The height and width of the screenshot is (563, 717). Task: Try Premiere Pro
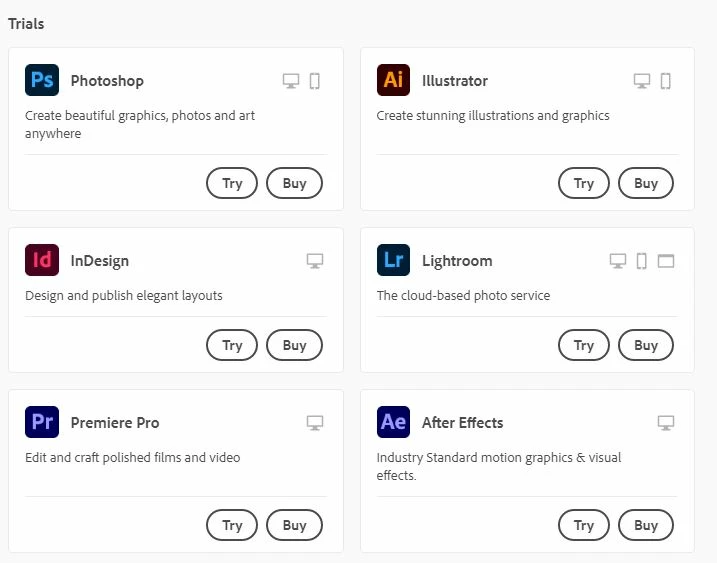[232, 525]
